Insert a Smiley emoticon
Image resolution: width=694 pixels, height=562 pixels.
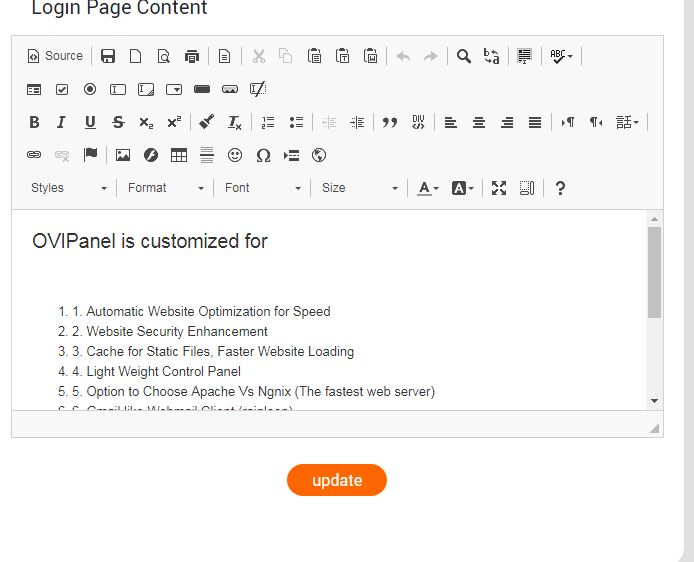(x=235, y=155)
